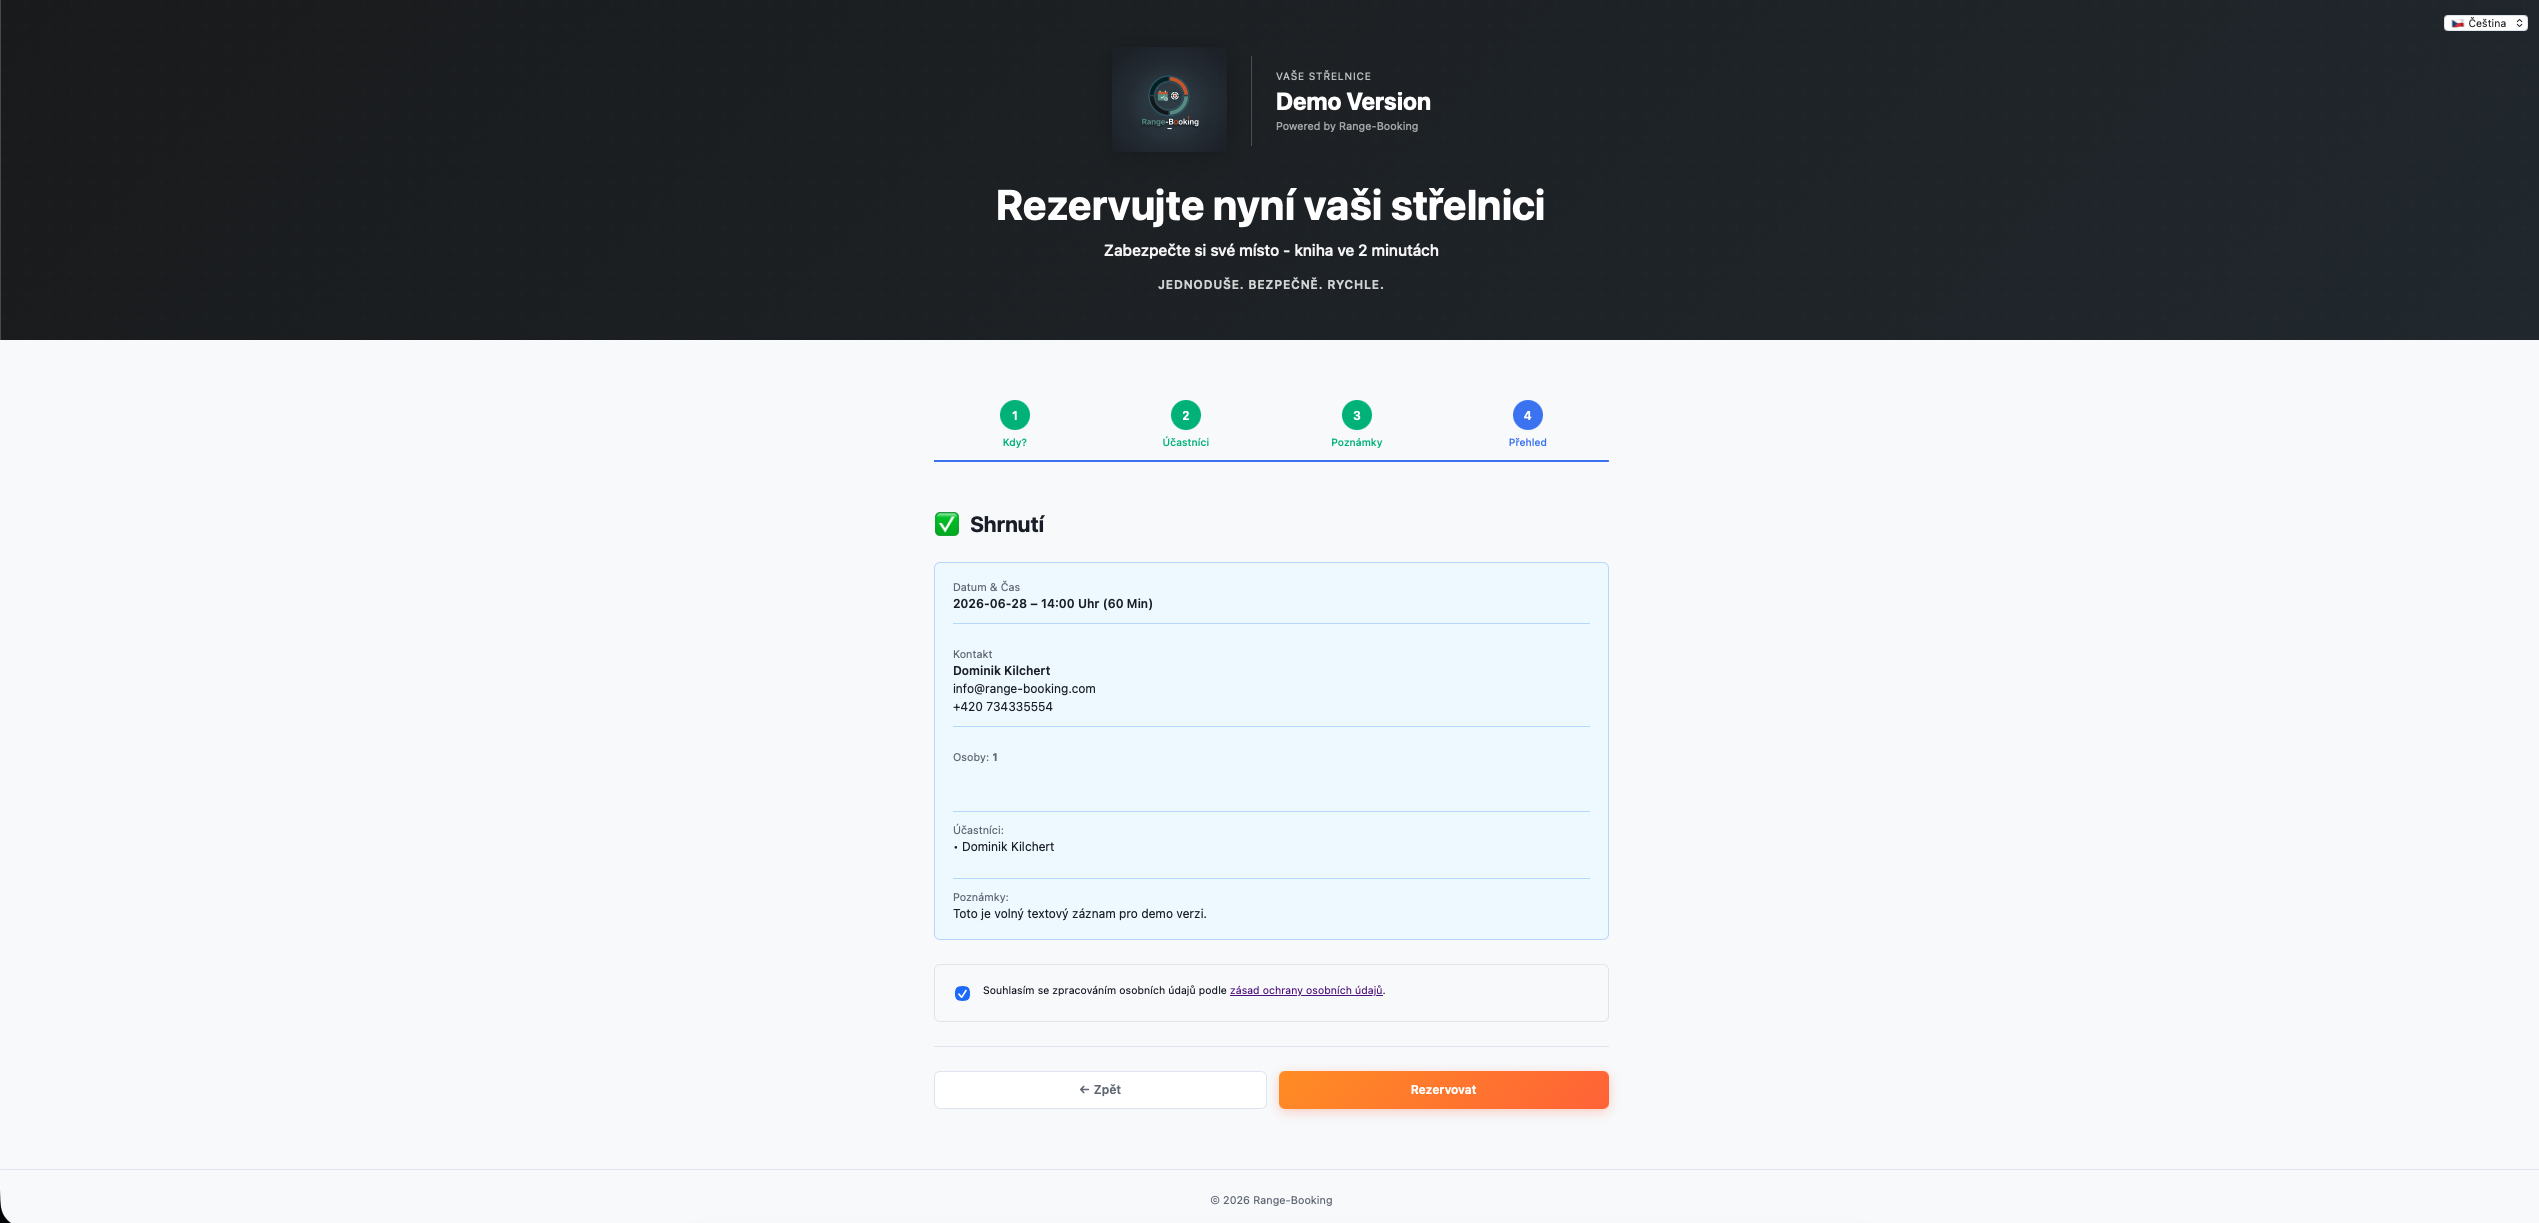Click the VAŠE STŘELNICE caption
This screenshot has height=1223, width=2539.
pyautogui.click(x=1323, y=76)
